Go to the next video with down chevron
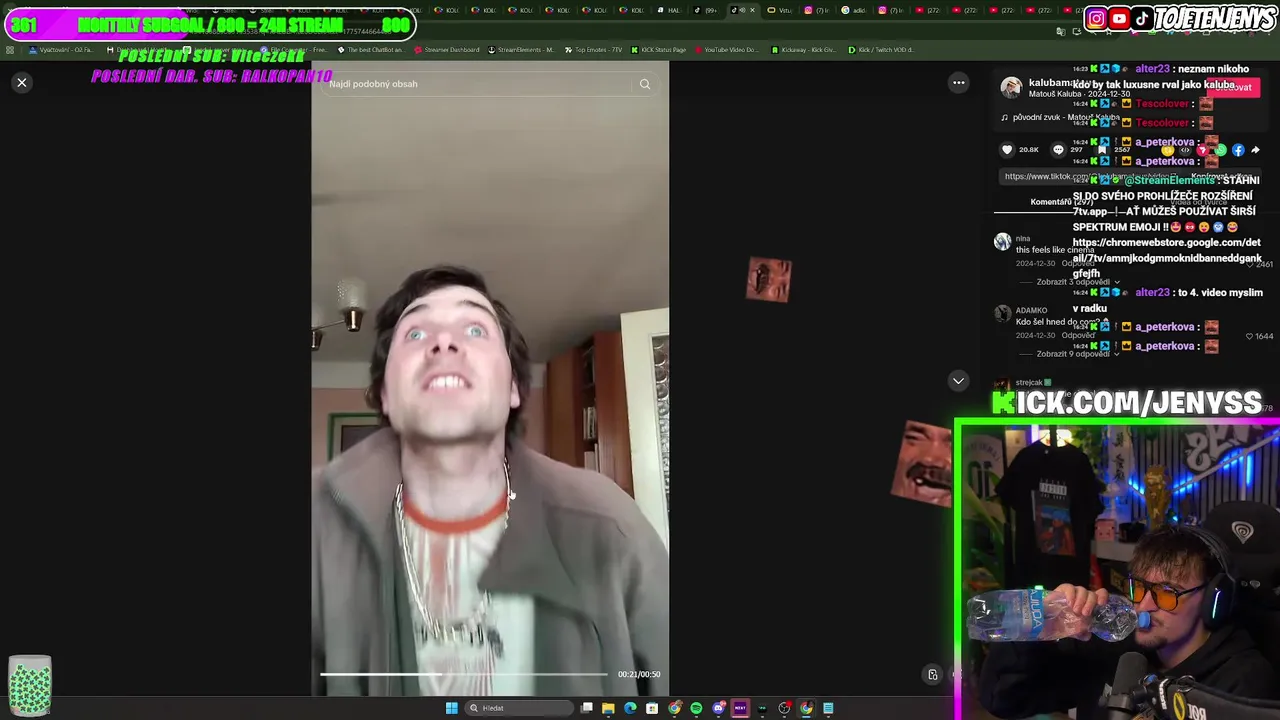Screen dimensions: 1280x720 (958, 381)
